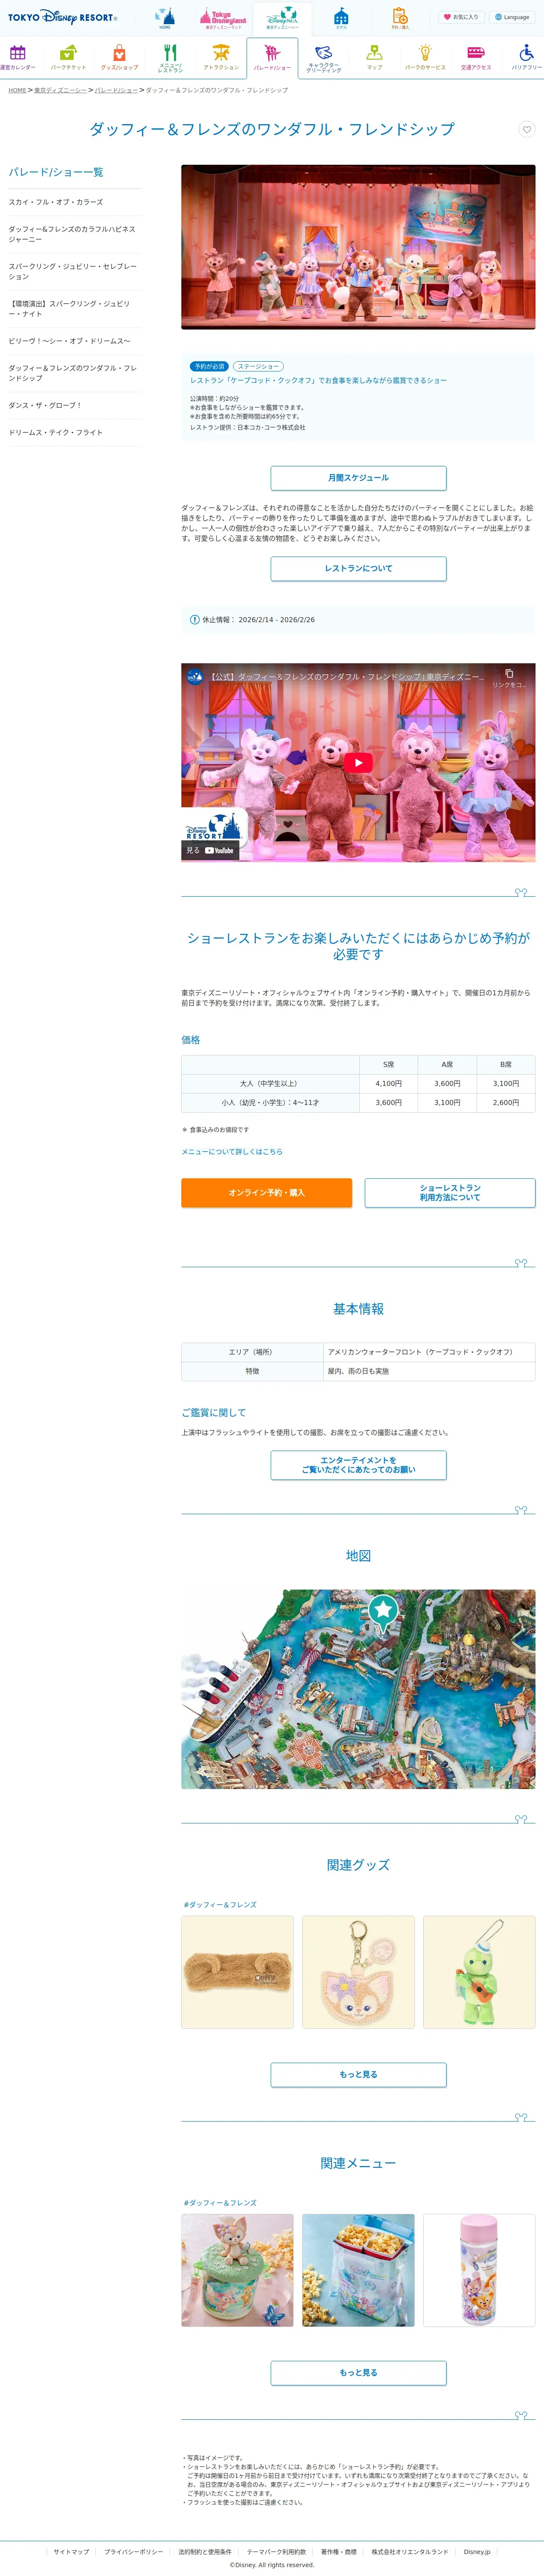
Task: Open ダッフィー＆フレンズのワンダフル・フレンドシップ sidebar item
Action: point(74,373)
